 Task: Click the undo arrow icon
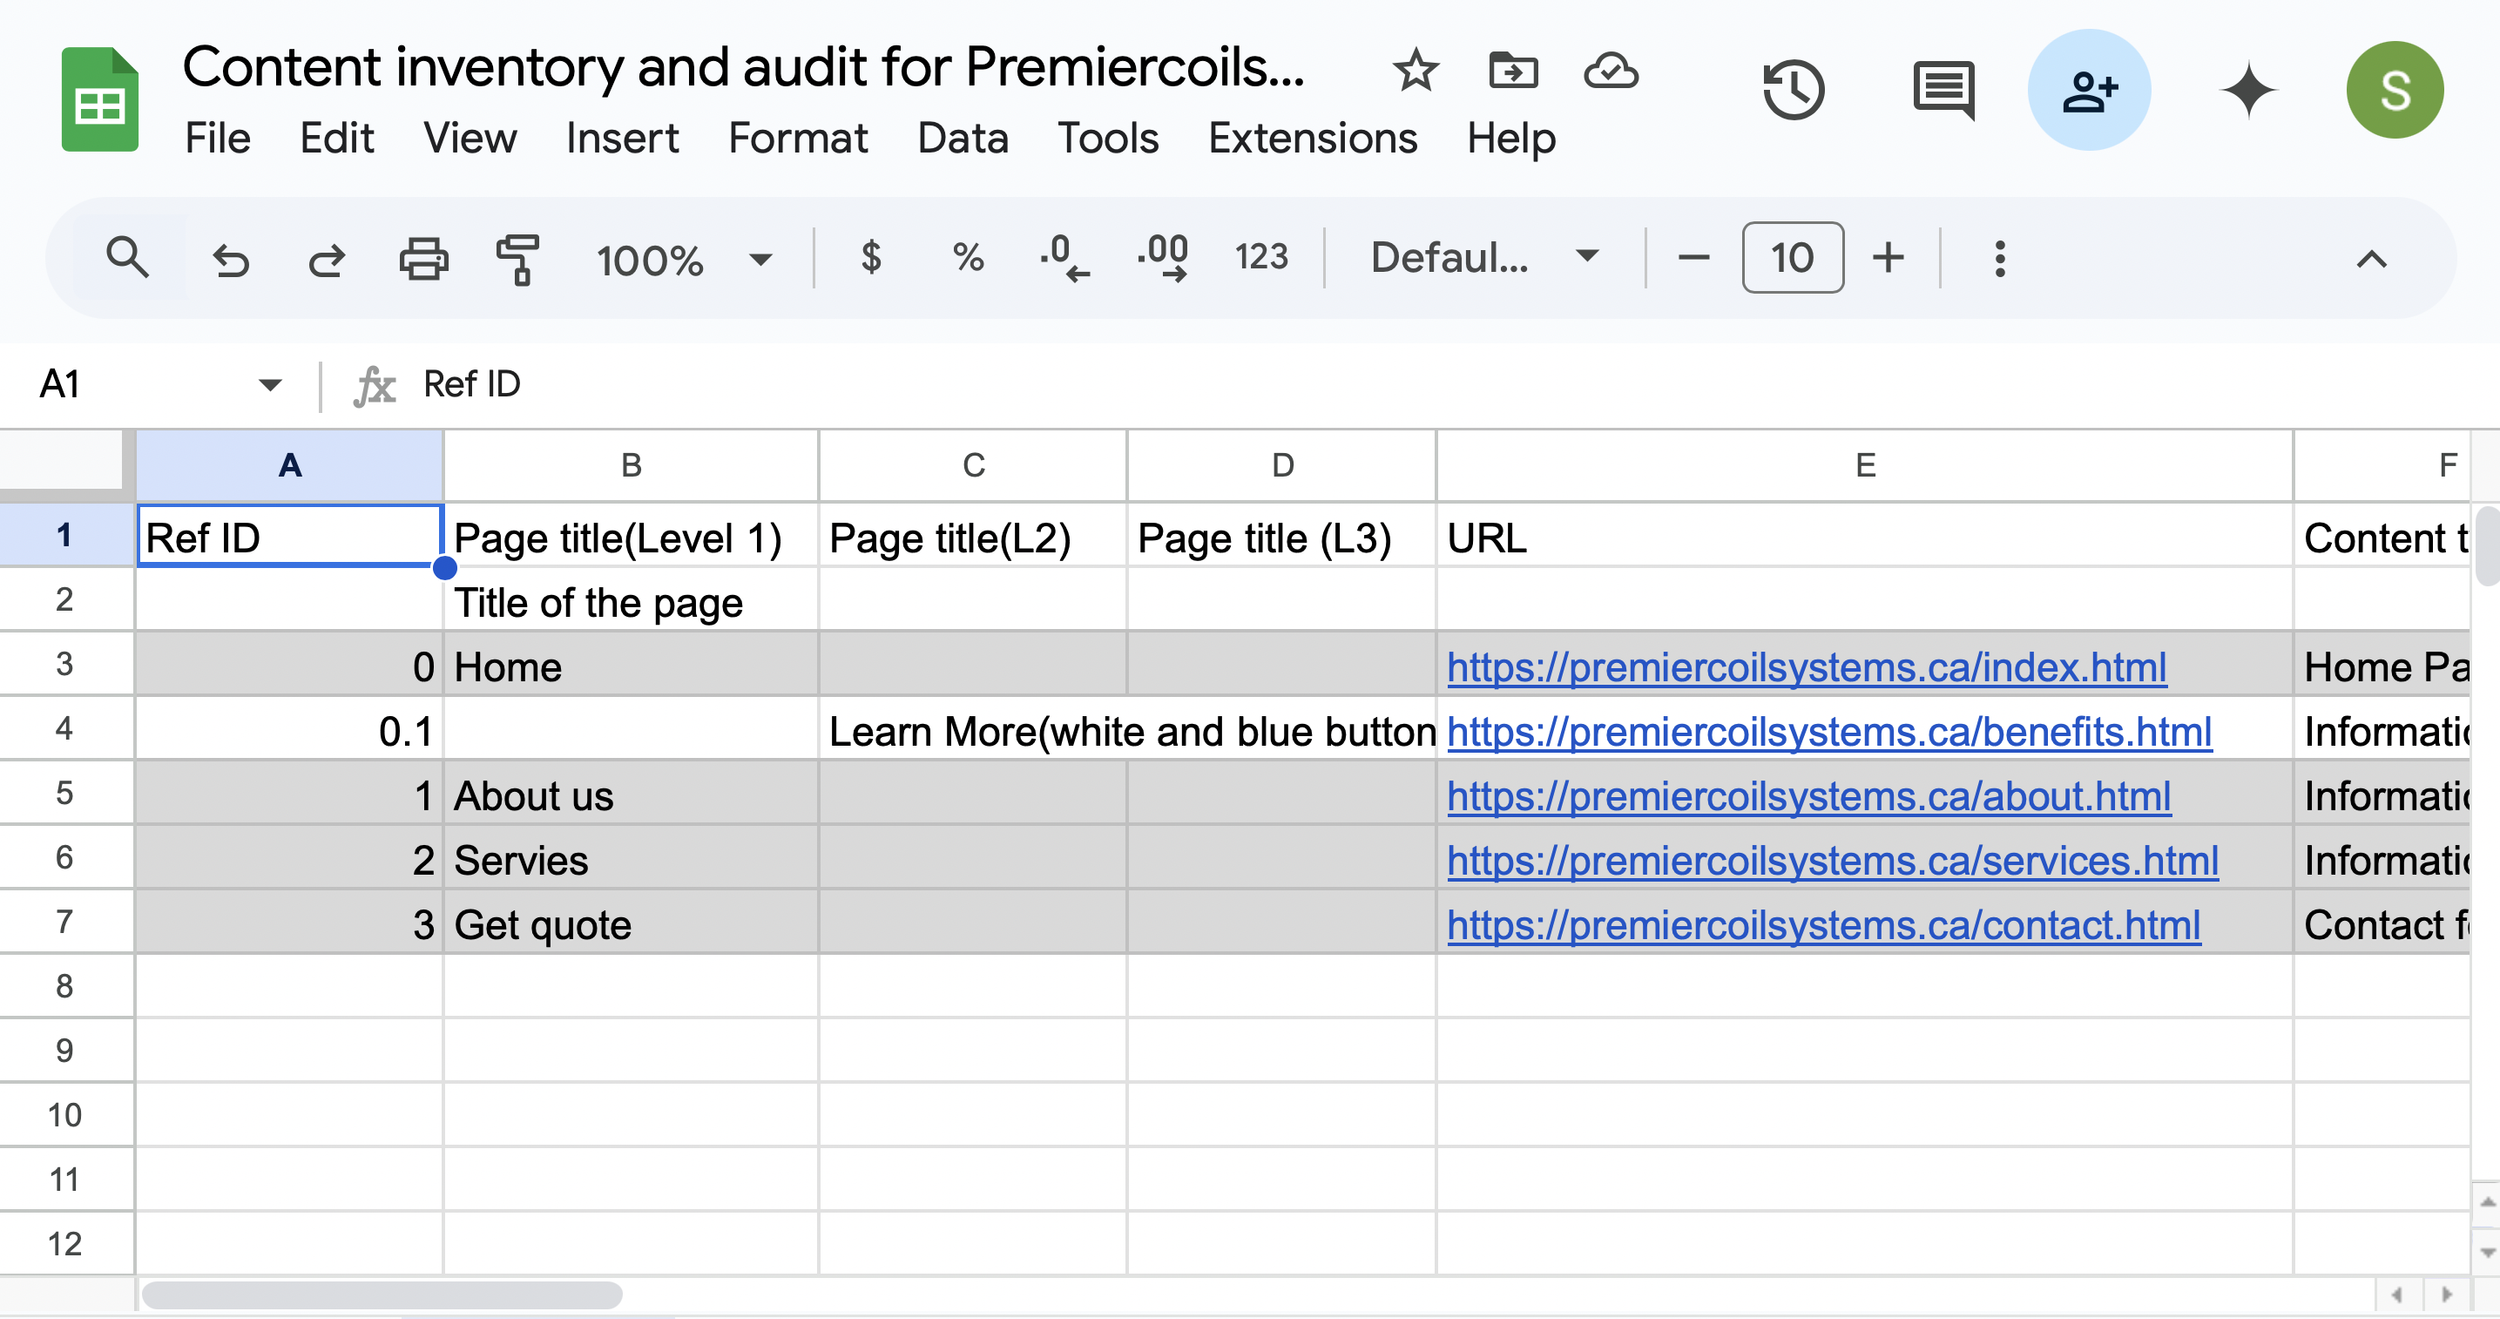pyautogui.click(x=231, y=259)
